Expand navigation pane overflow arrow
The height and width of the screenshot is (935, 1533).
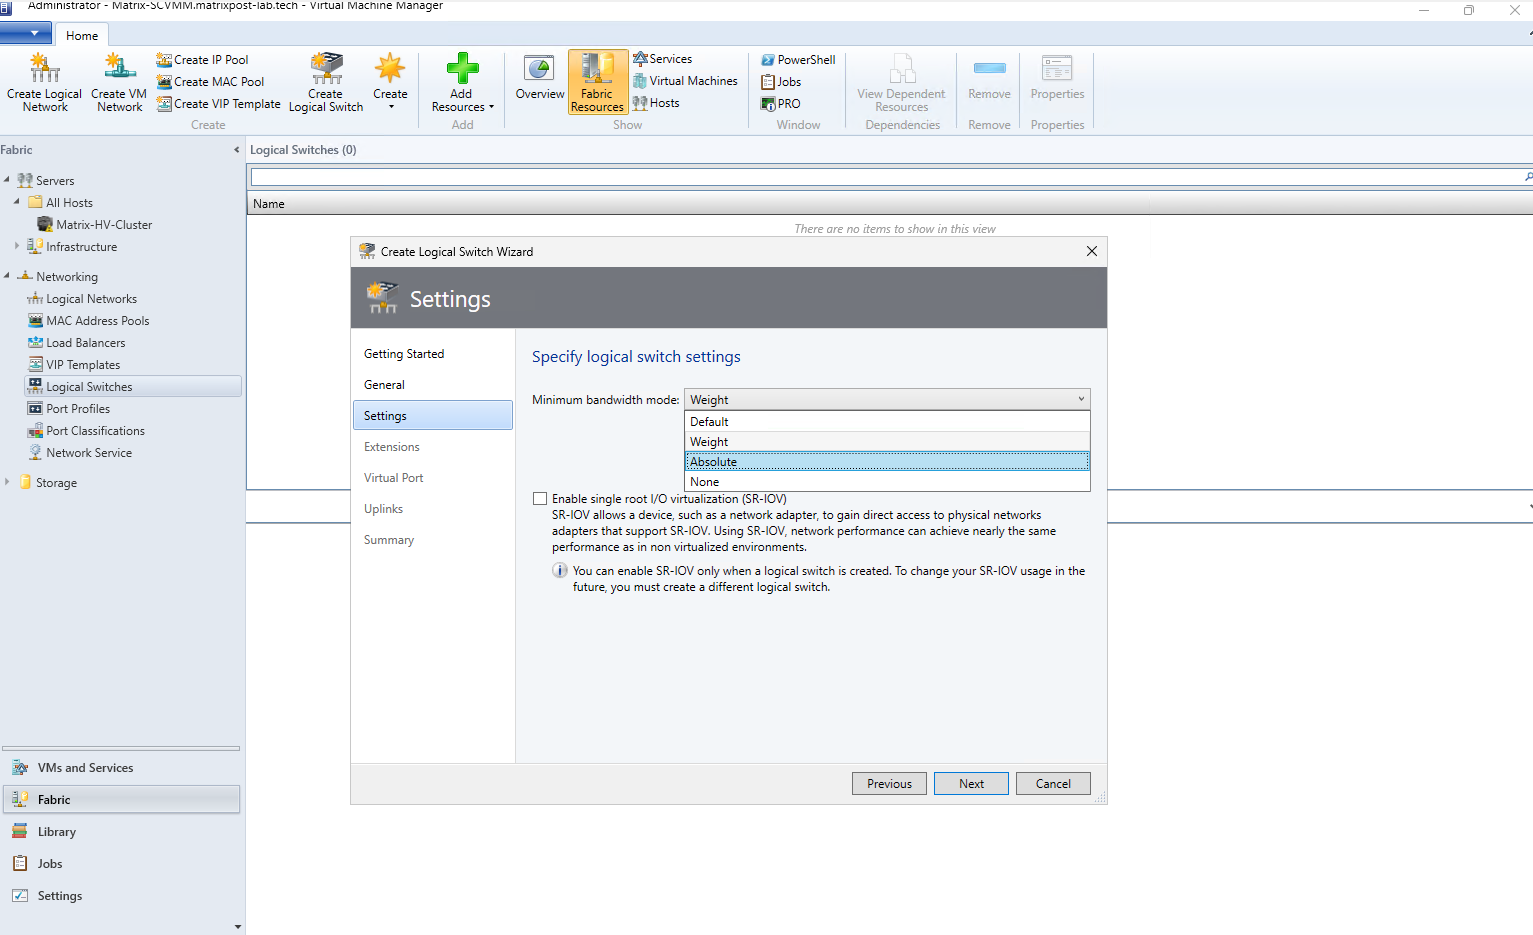coord(237,927)
